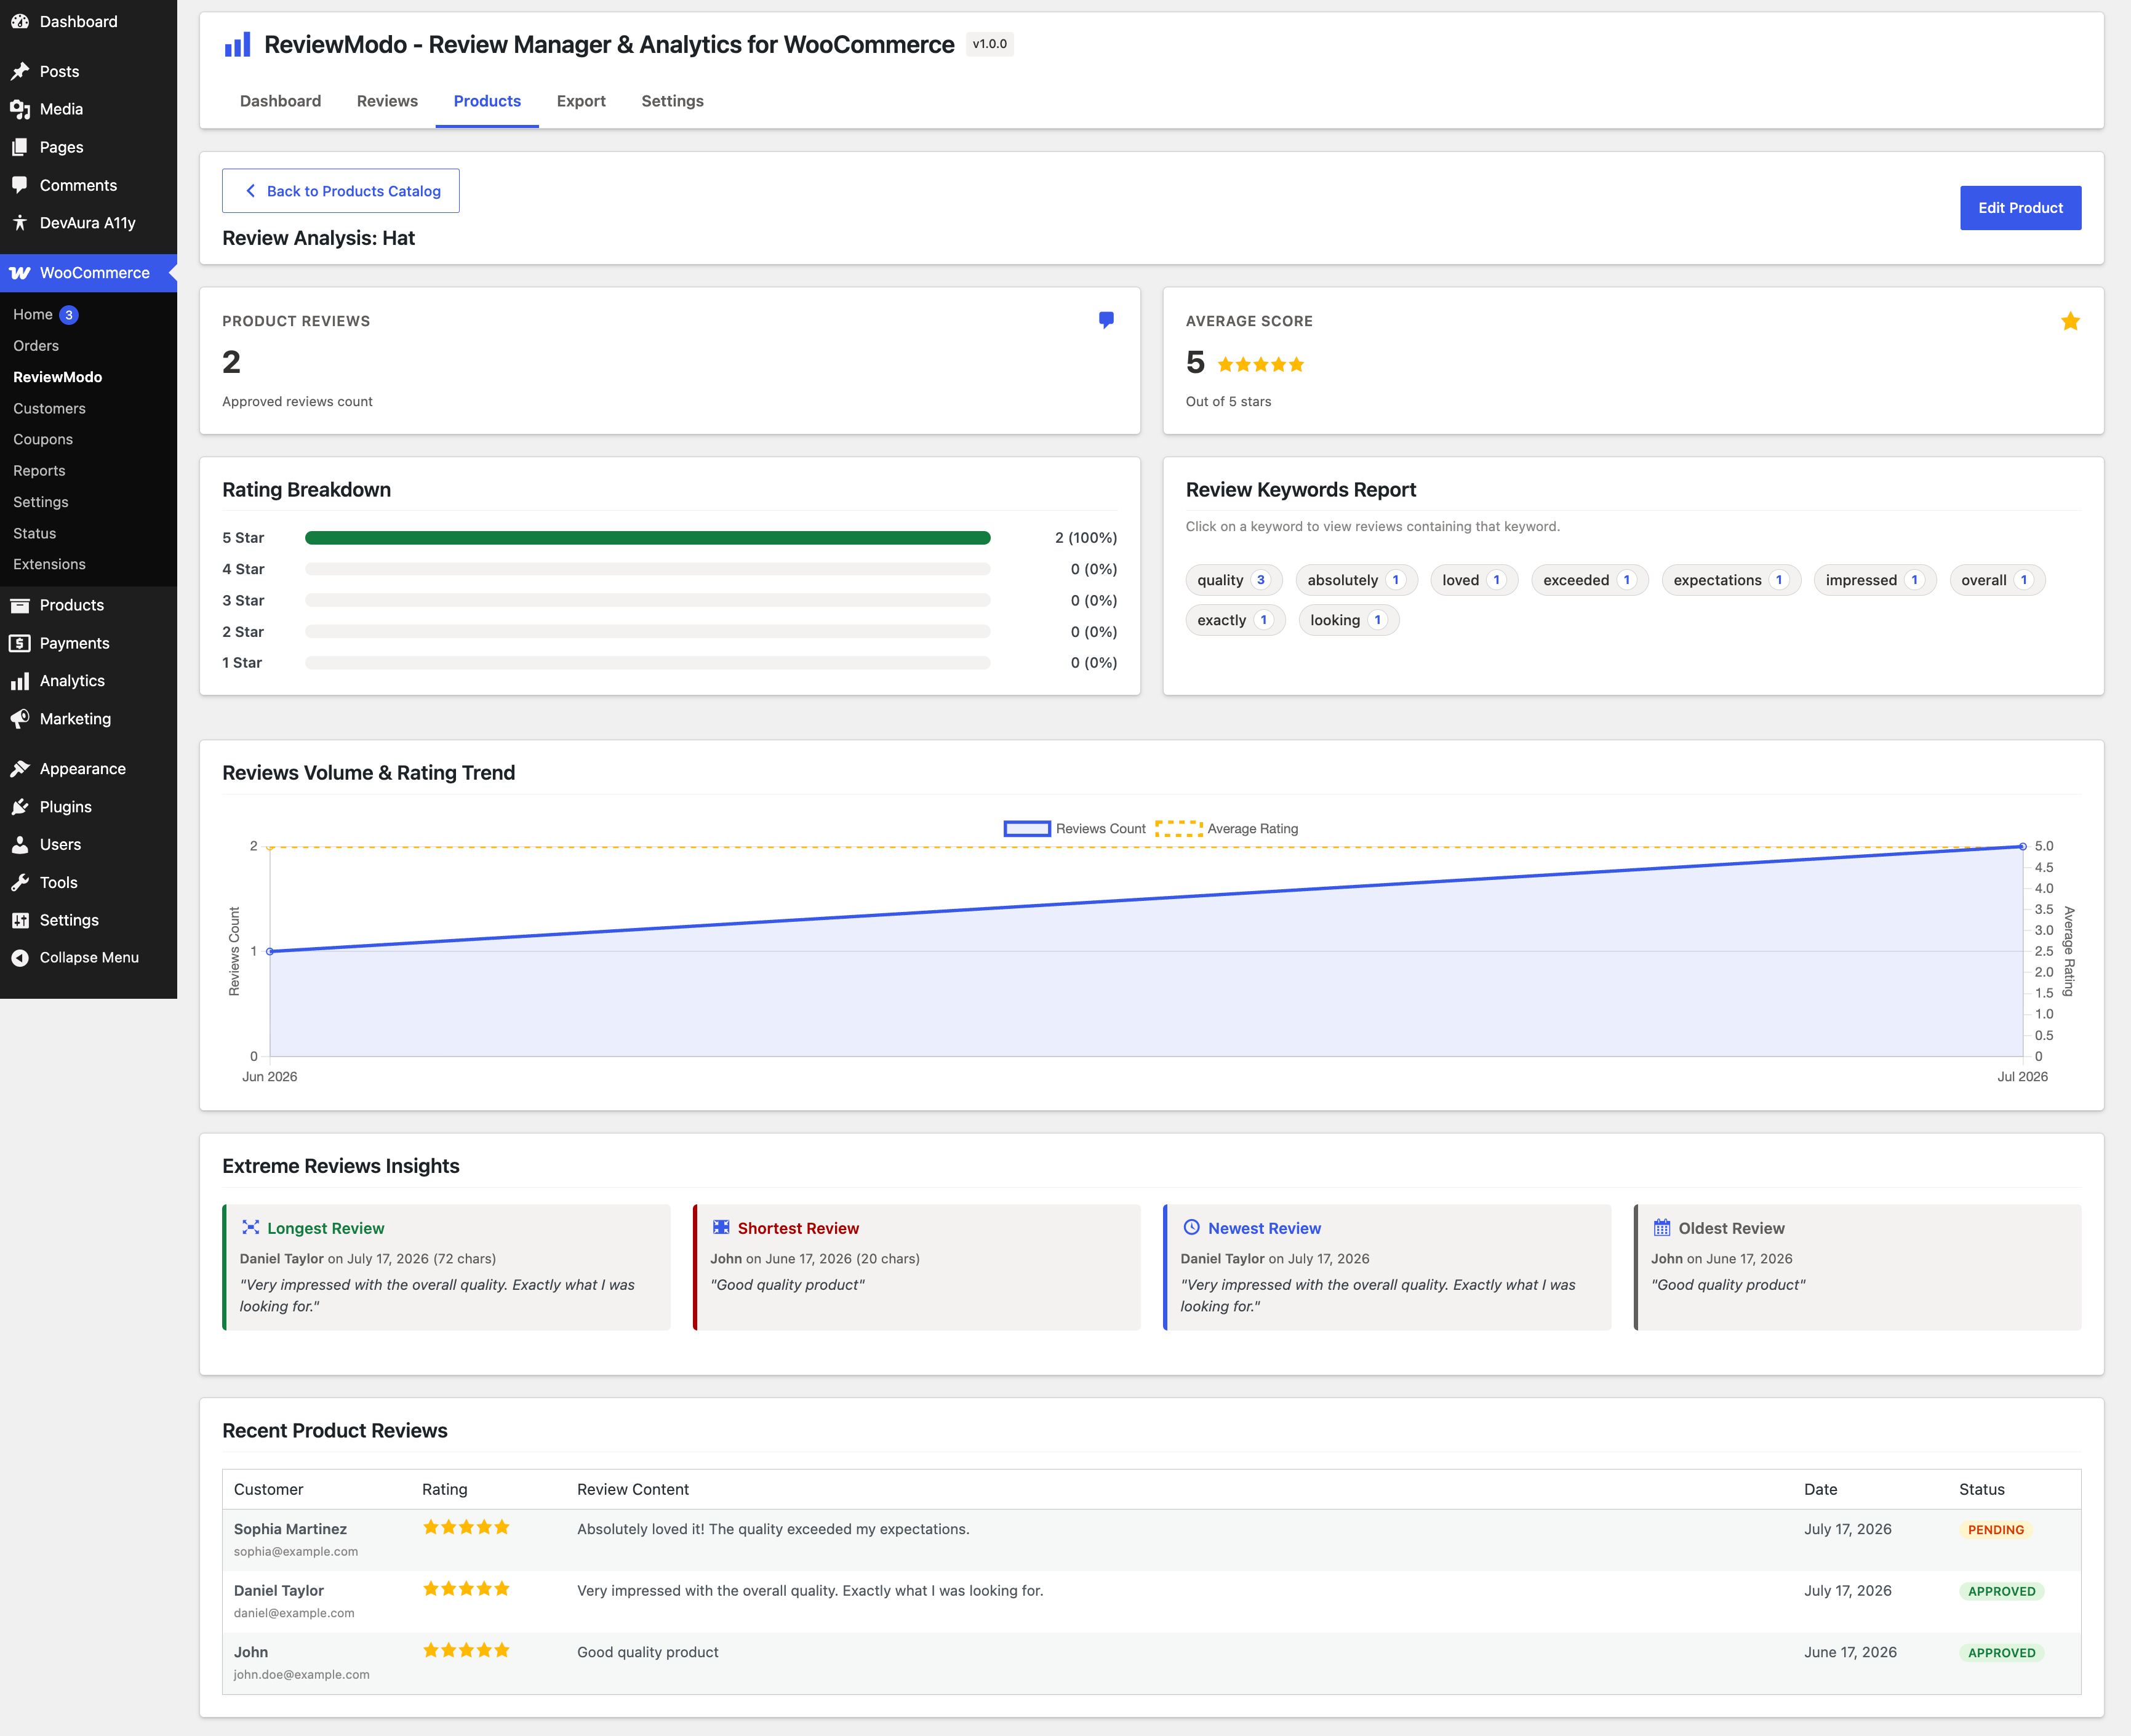This screenshot has width=2131, height=1736.
Task: Open Extensions in WooCommerce submenu
Action: [49, 564]
